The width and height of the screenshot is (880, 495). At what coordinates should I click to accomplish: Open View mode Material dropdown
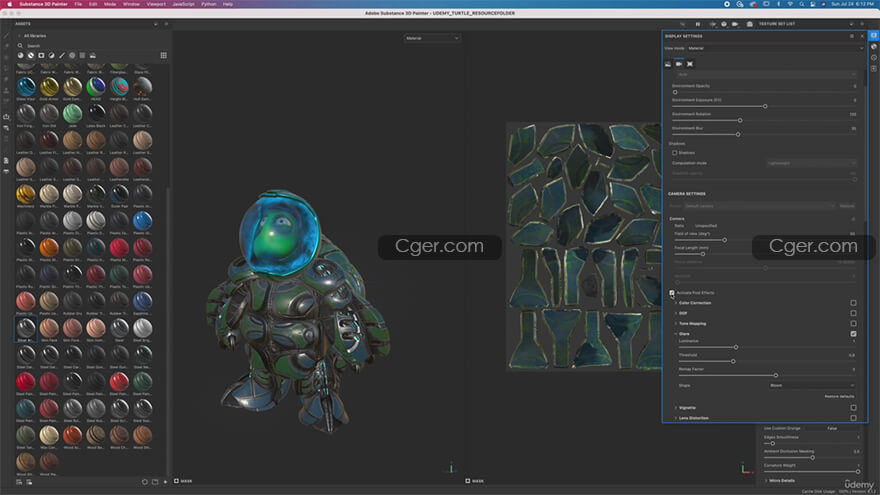(x=776, y=48)
